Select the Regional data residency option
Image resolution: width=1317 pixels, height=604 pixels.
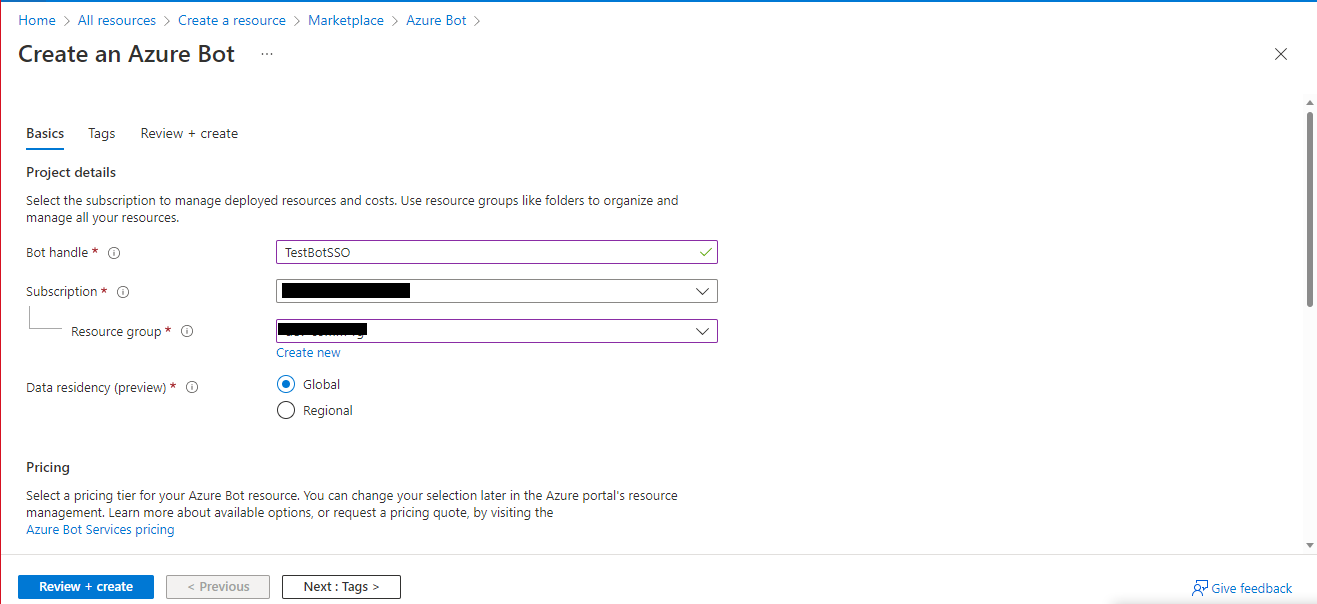coord(286,410)
